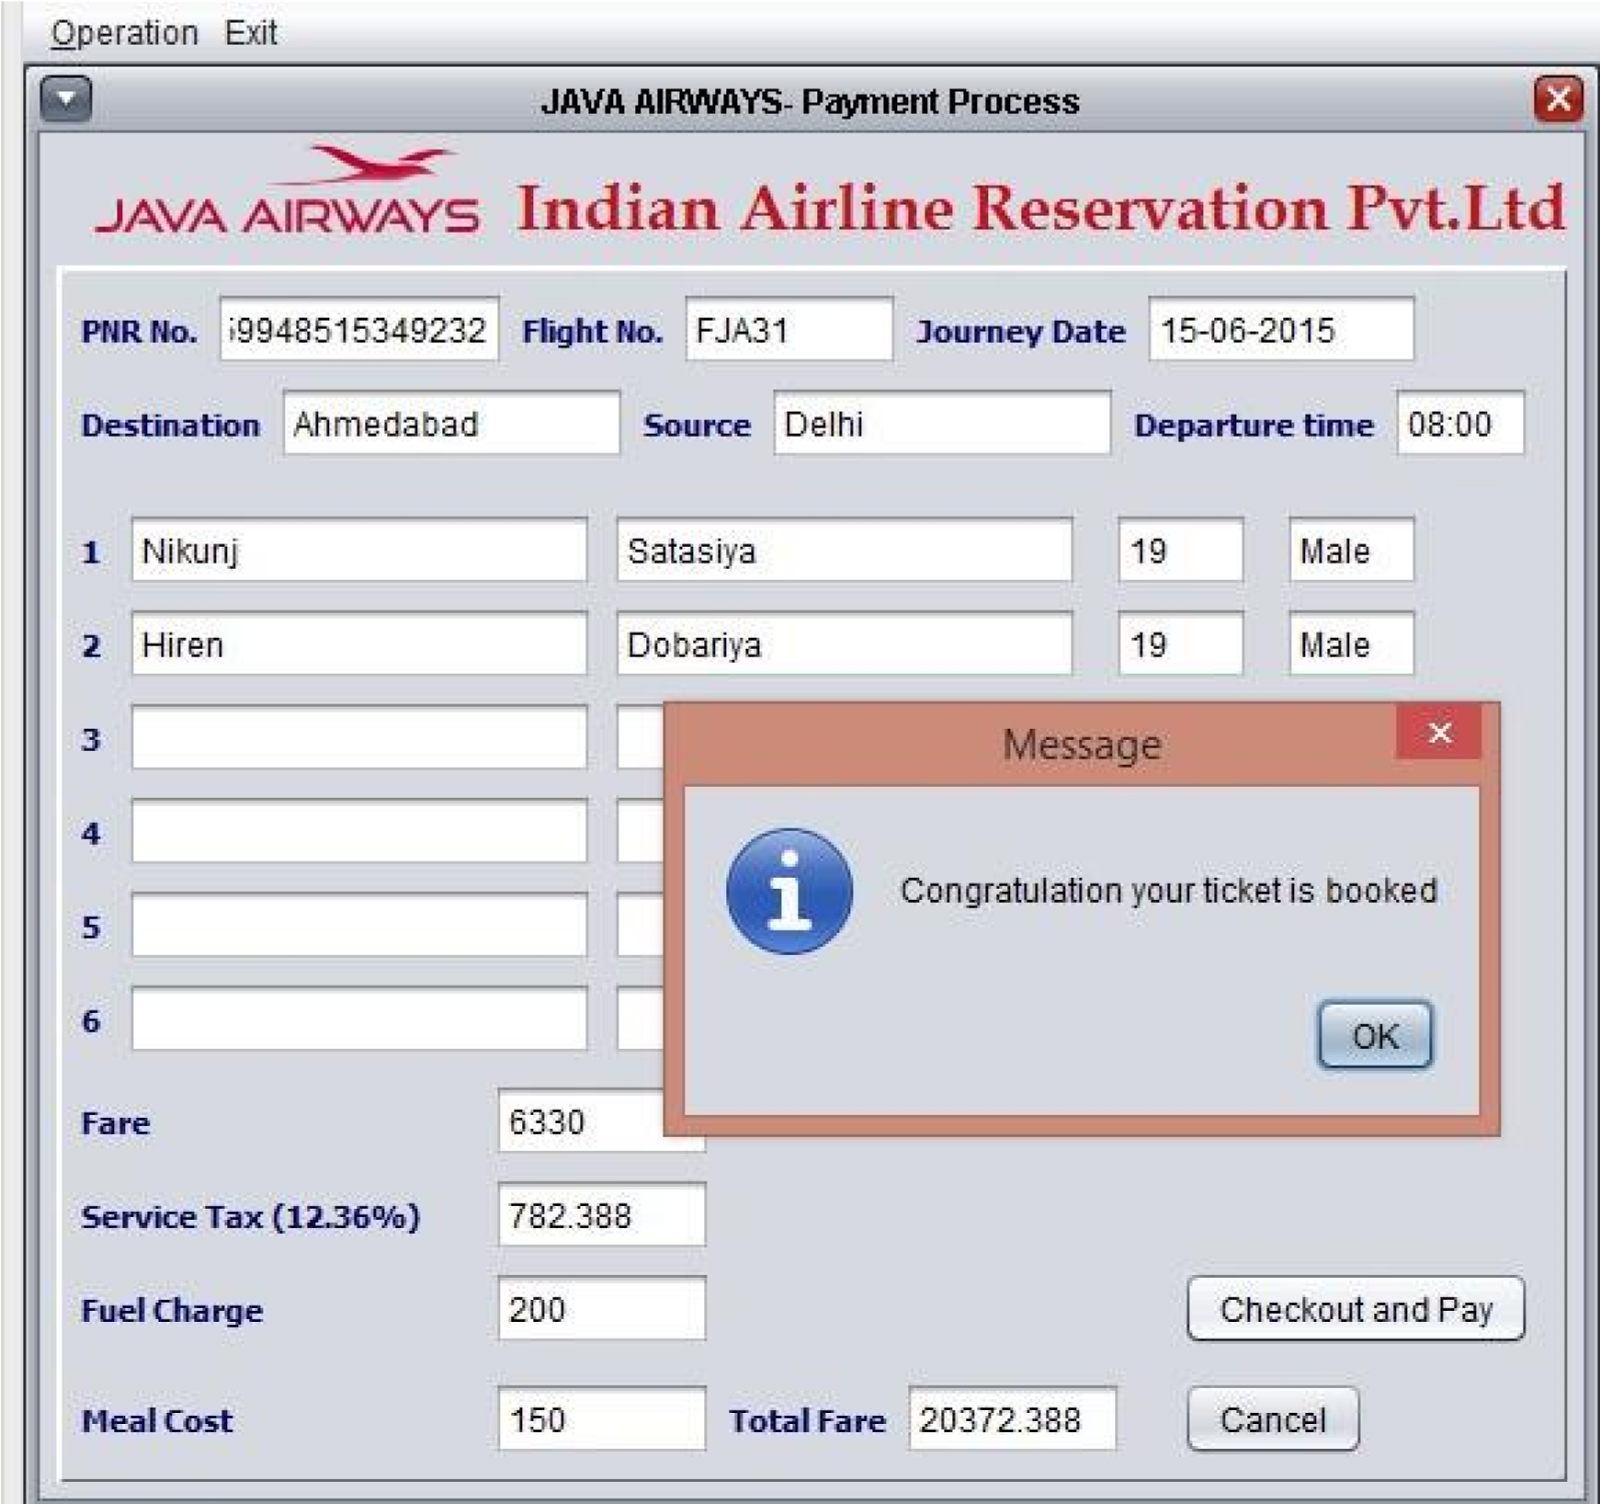
Task: Click the Checkout and Pay button
Action: [x=1355, y=1310]
